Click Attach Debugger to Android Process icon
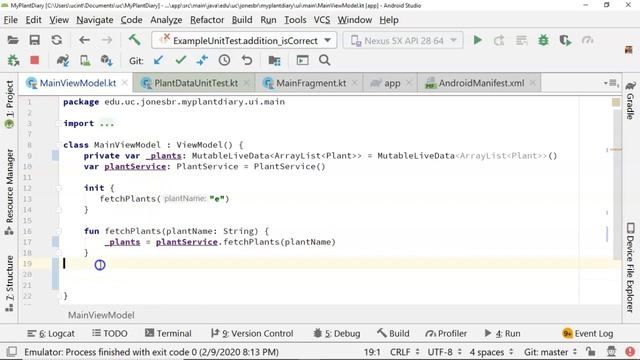The height and width of the screenshot is (360, 640). 13,60
